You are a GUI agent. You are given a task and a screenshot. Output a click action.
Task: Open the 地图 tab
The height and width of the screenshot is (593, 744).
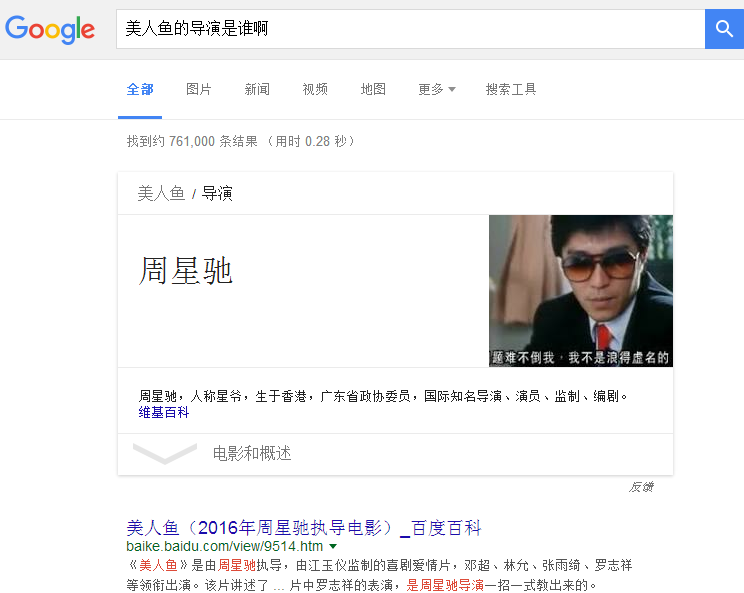(373, 89)
